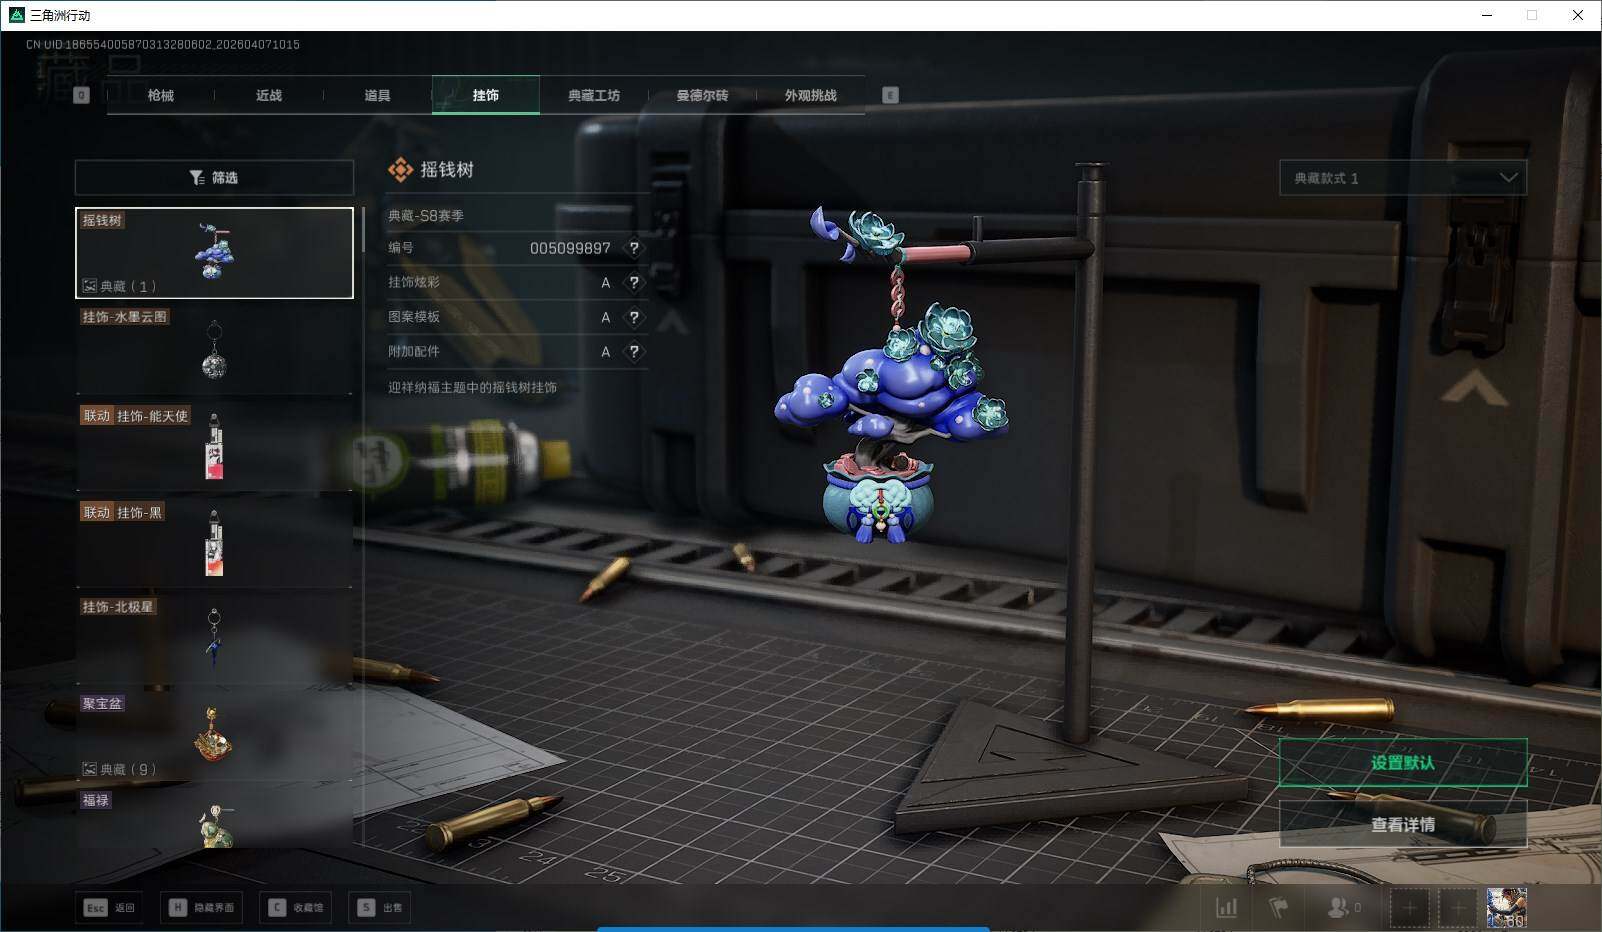1602x932 pixels.
Task: Switch to the 典藏工坊 tab
Action: (594, 95)
